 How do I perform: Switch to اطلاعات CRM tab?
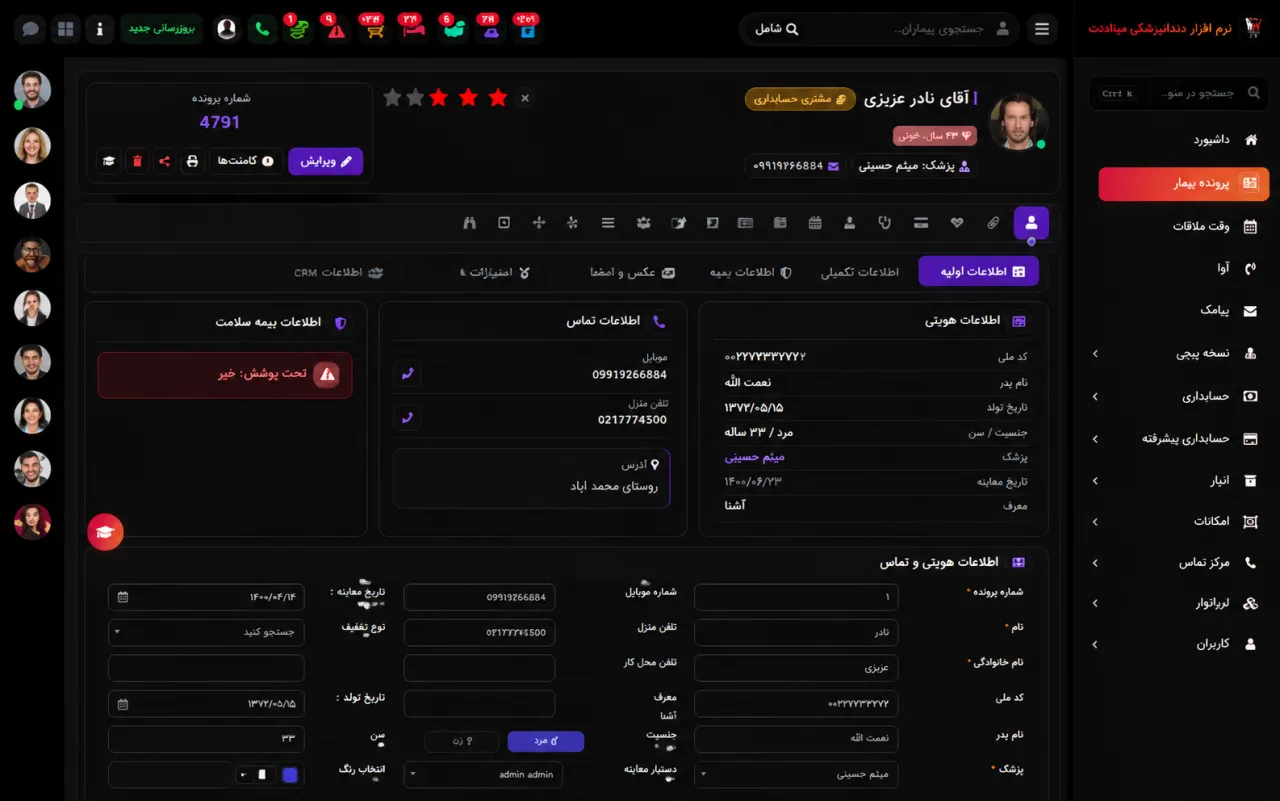(339, 272)
